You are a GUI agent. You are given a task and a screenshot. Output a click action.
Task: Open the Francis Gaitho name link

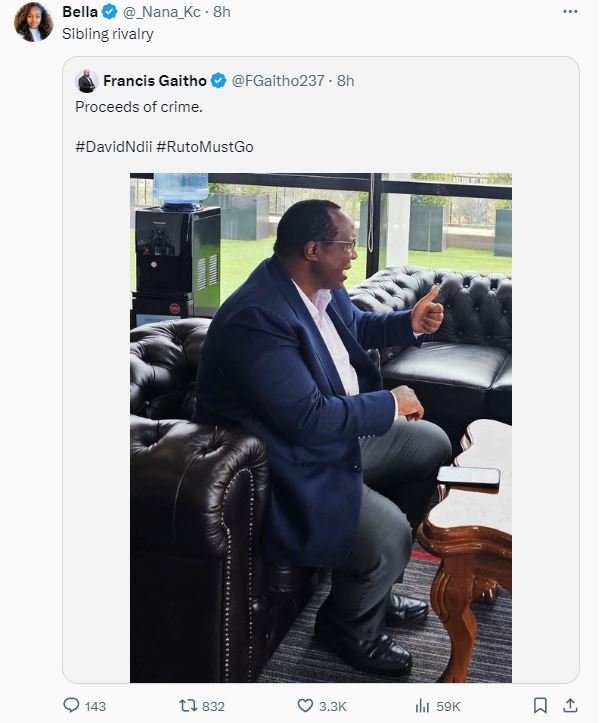click(156, 81)
